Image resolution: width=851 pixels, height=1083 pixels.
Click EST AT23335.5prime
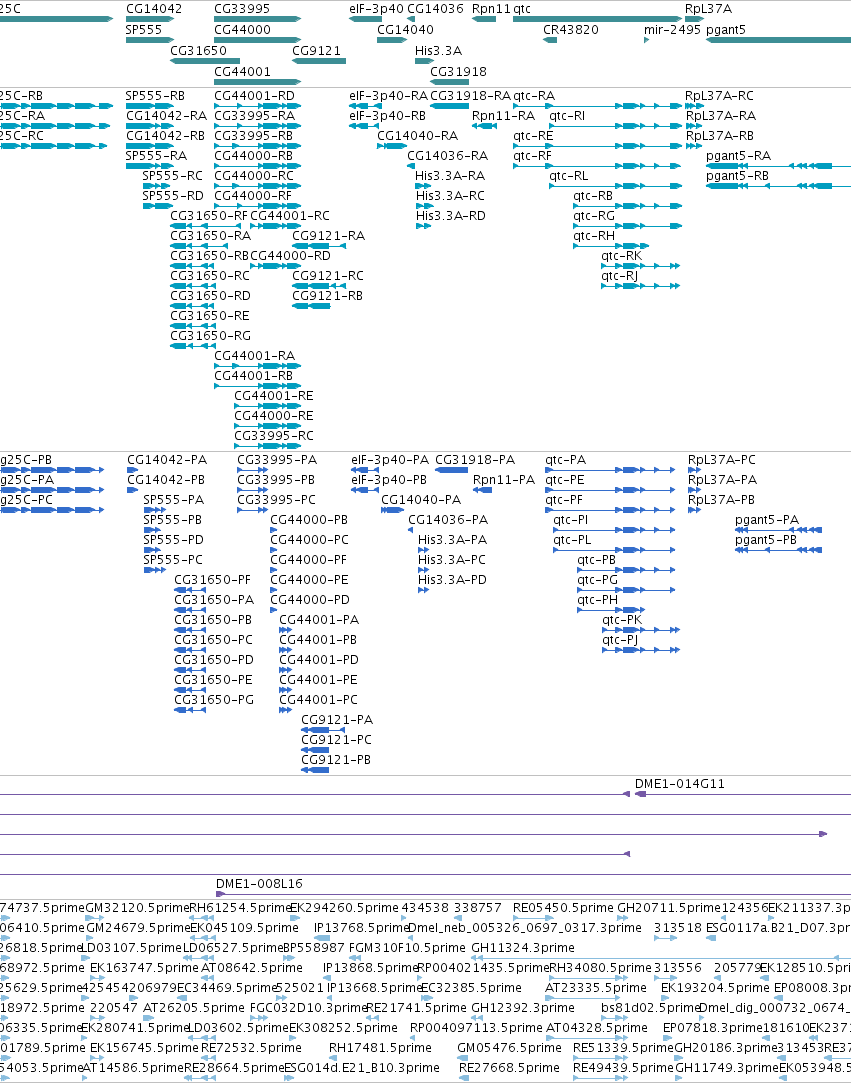coord(595,988)
